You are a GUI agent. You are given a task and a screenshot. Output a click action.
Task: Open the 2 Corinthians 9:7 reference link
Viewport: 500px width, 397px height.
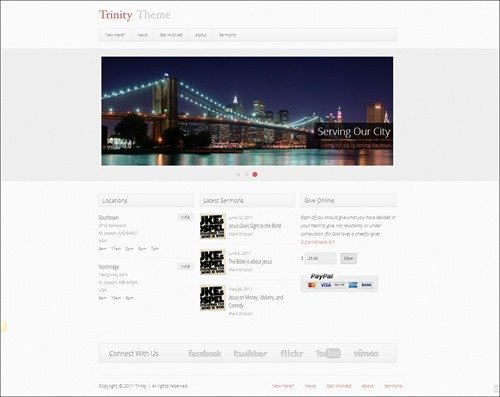pos(317,242)
